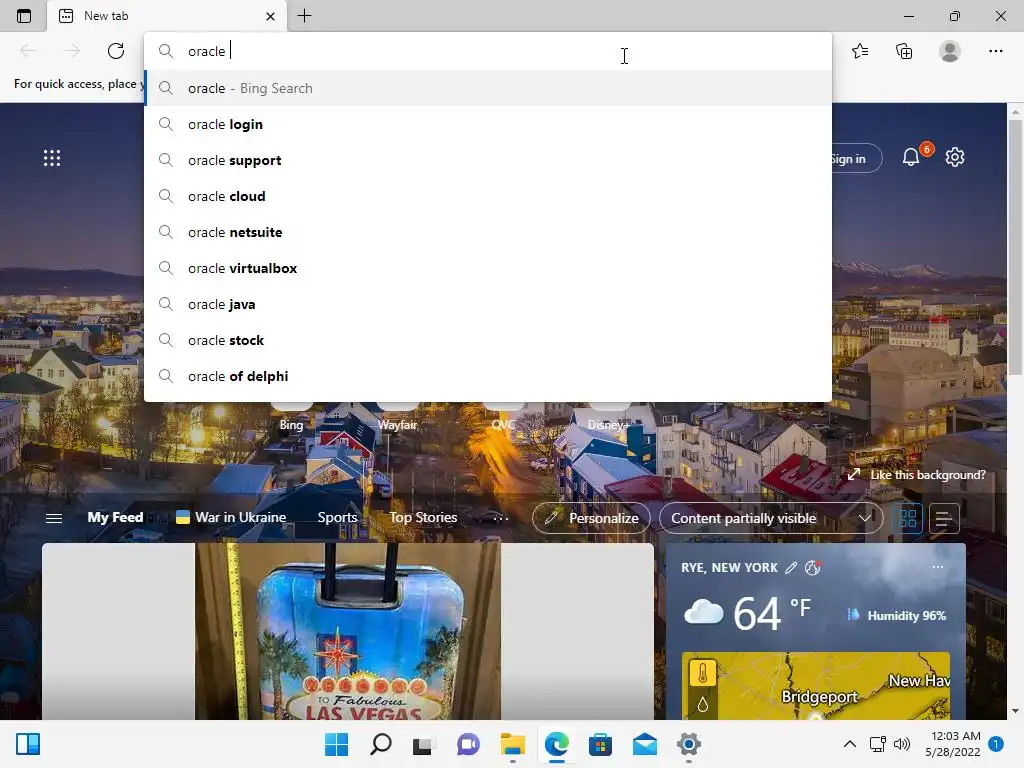Choose the oracle stock suggestion

(x=488, y=340)
